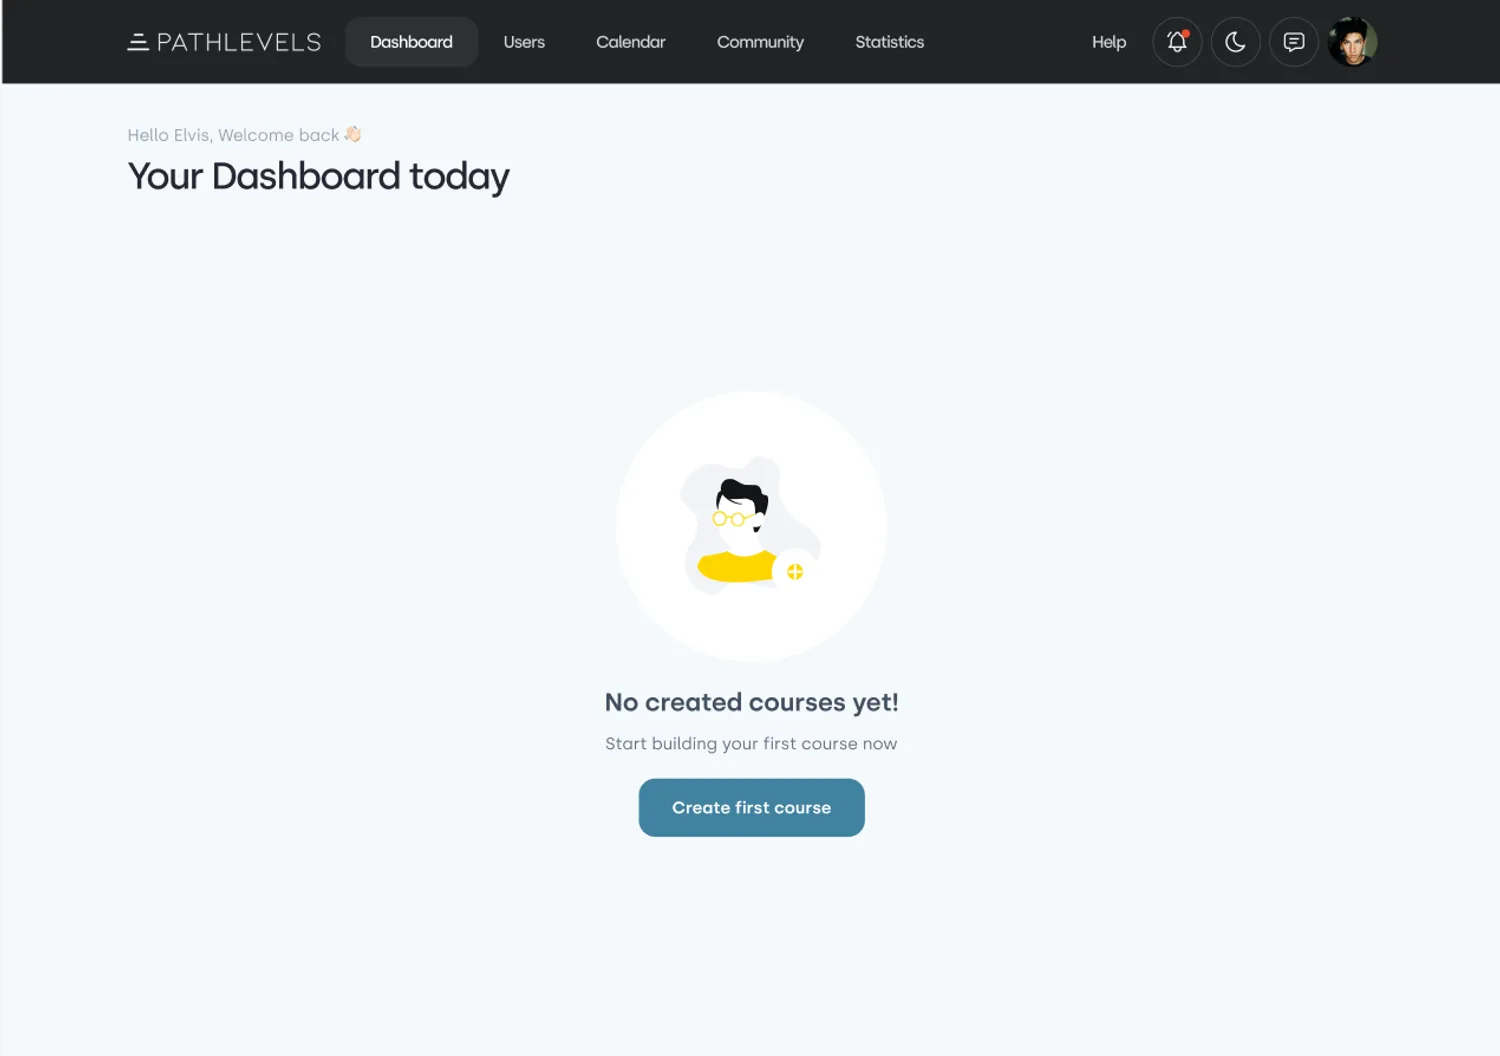Image resolution: width=1500 pixels, height=1056 pixels.
Task: Go to the Users tab
Action: click(524, 42)
